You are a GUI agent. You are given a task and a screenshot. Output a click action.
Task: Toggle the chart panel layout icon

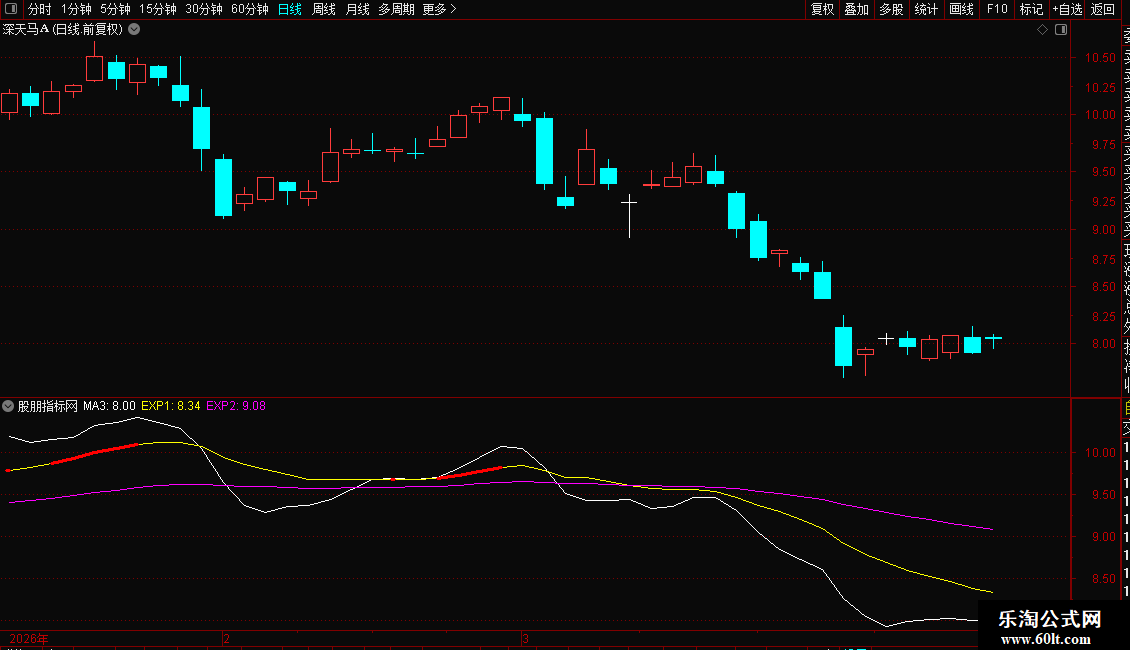coord(1061,30)
